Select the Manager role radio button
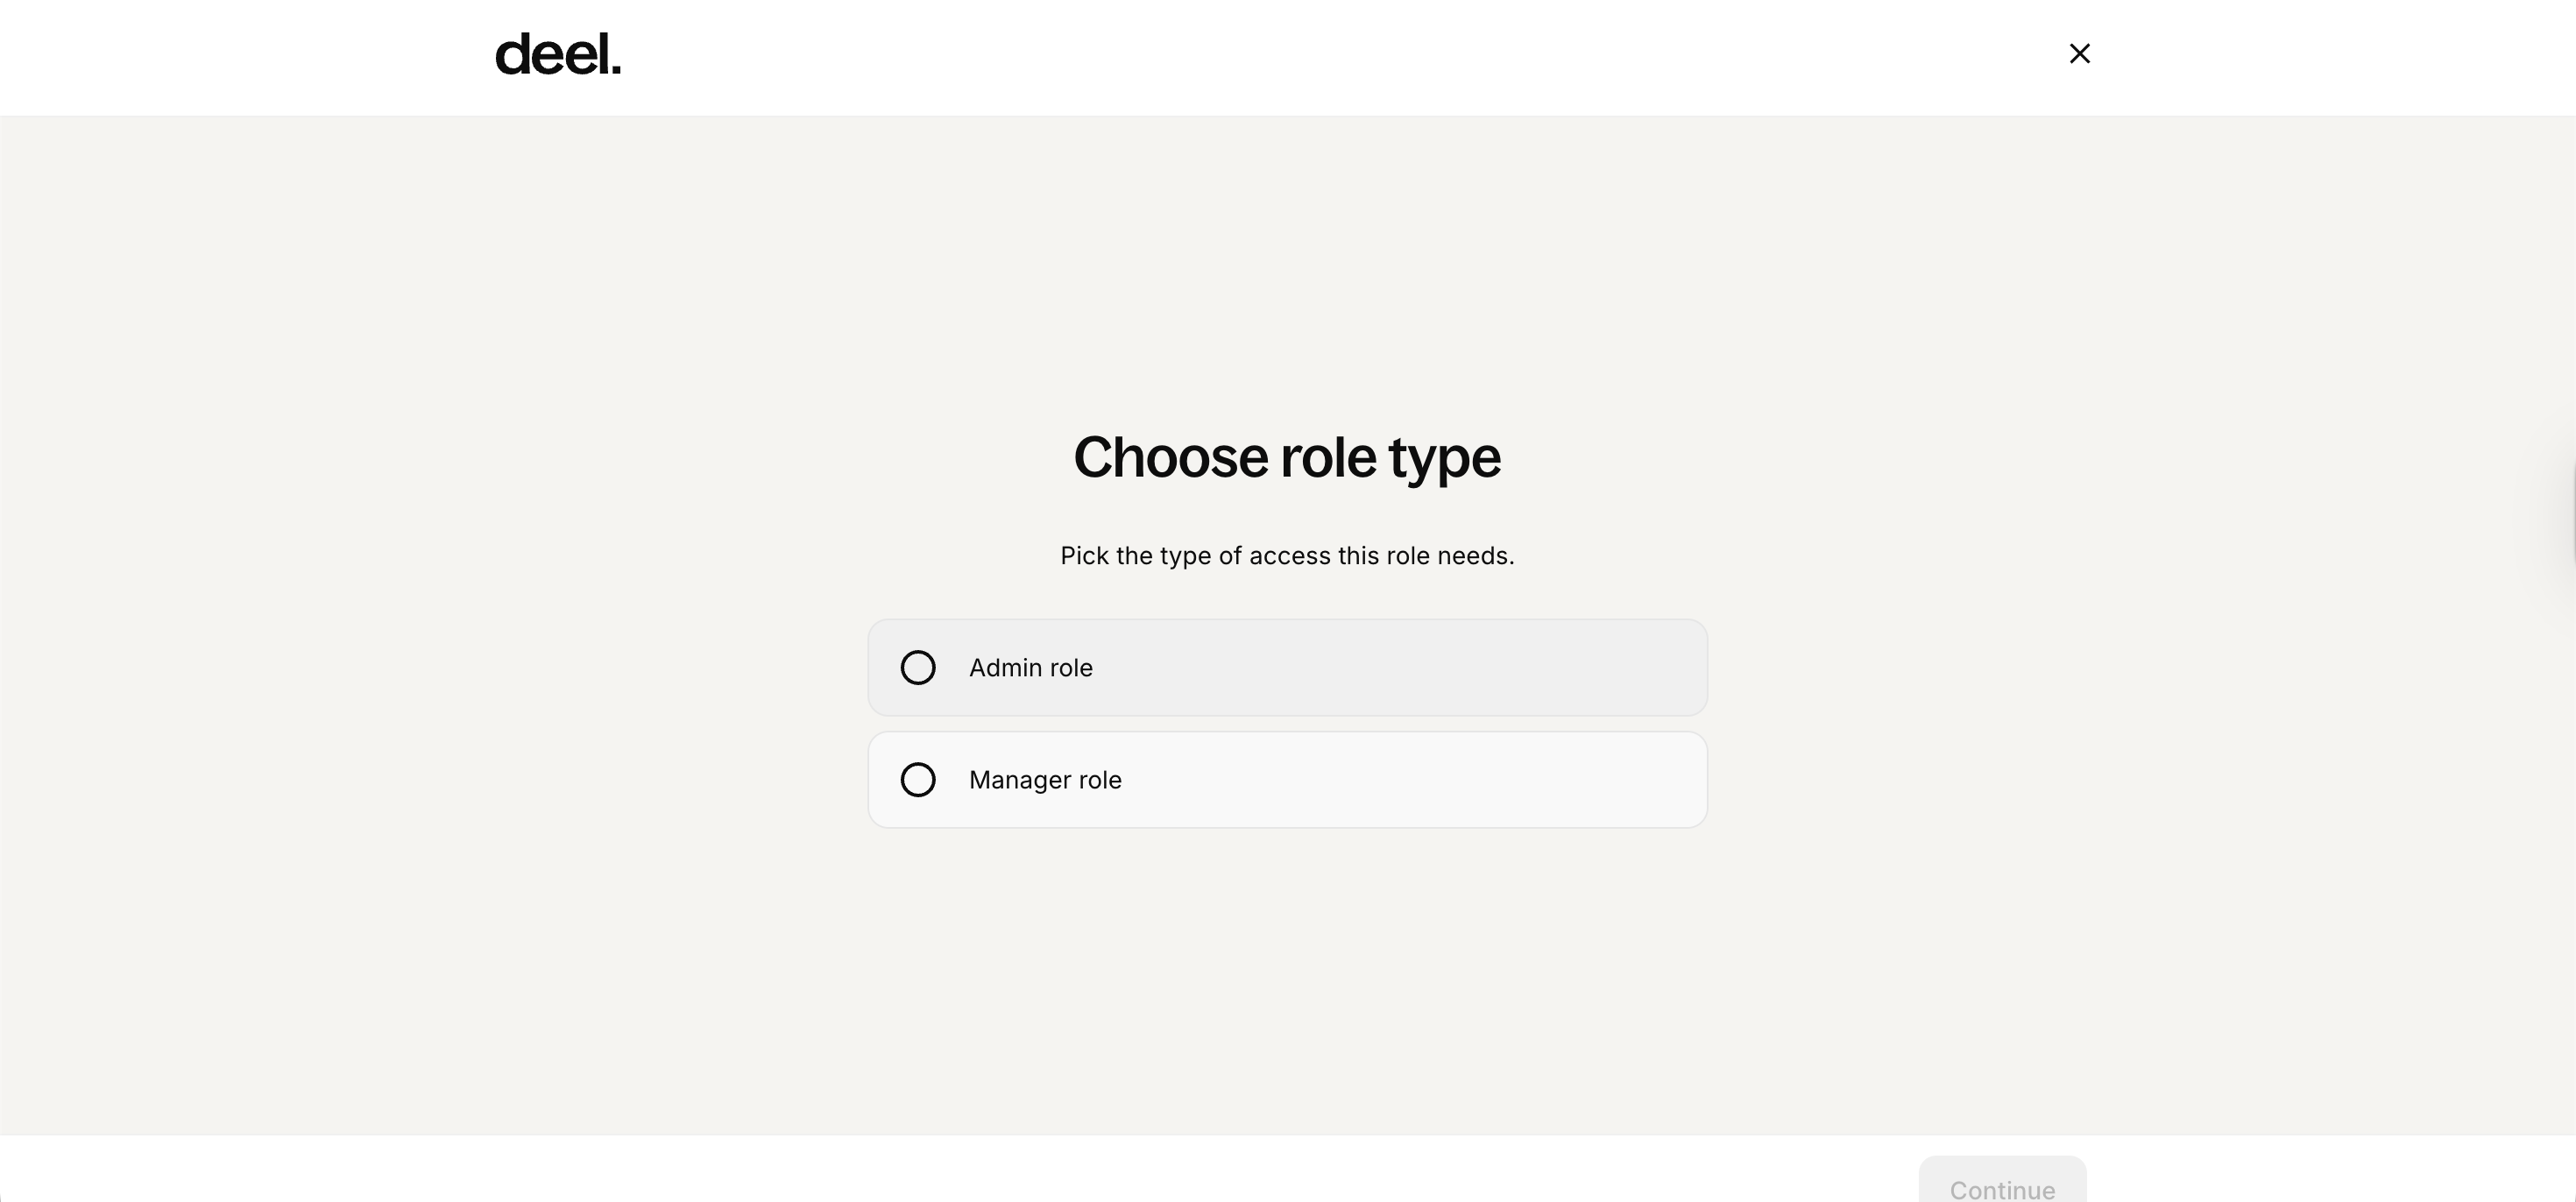2576x1202 pixels. point(918,779)
